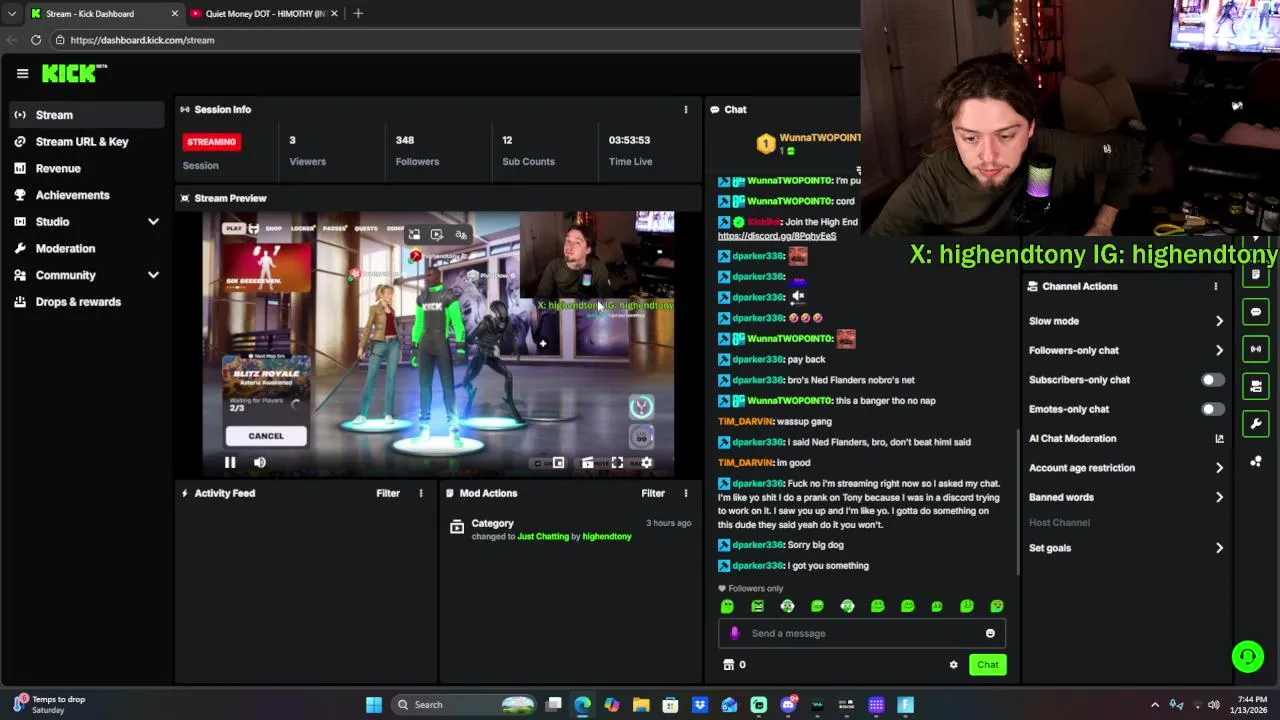Click CANCEL button in stream preview
The width and height of the screenshot is (1280, 720).
click(x=266, y=436)
